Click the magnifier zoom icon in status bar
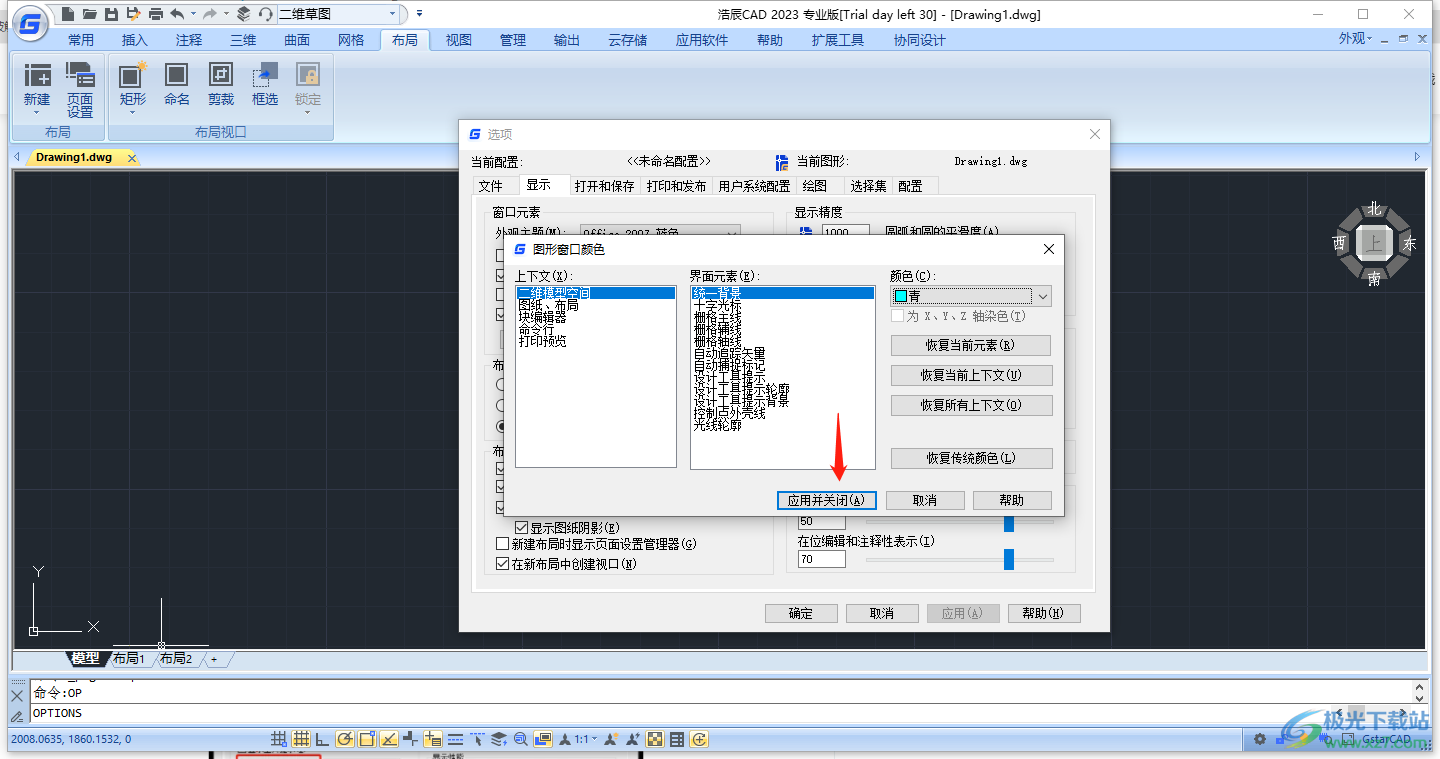 click(x=520, y=739)
